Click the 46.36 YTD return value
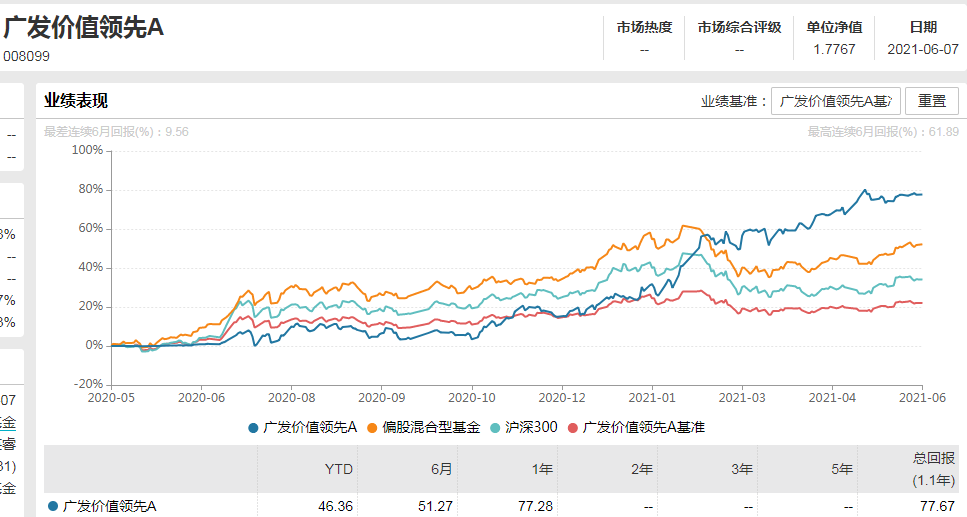 335,507
